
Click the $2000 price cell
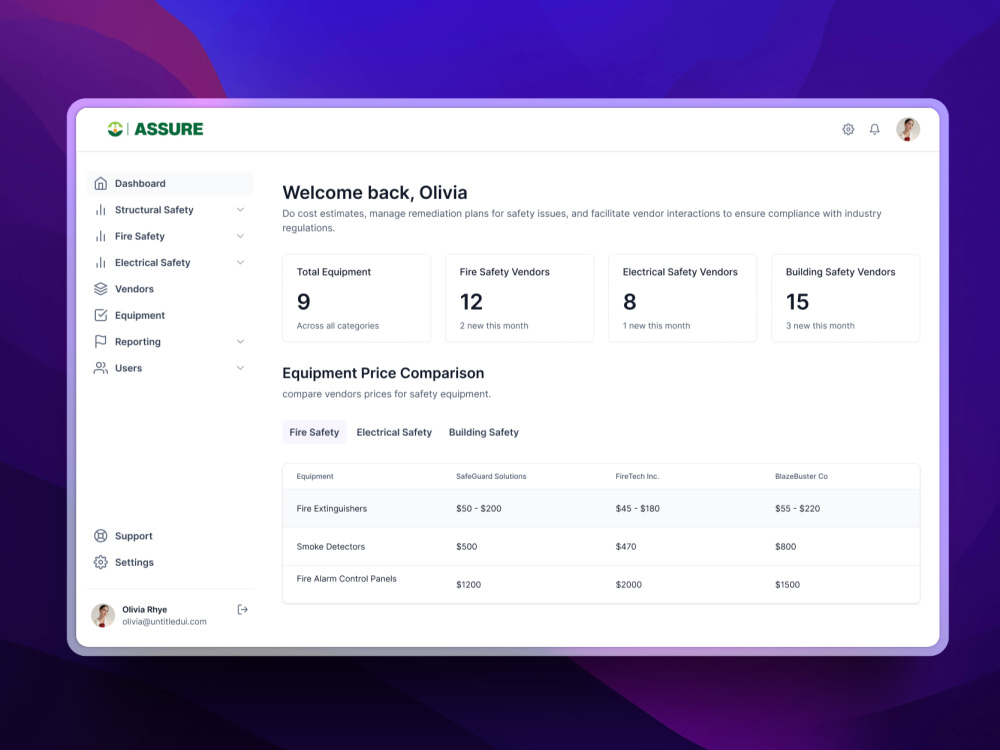[x=629, y=585]
